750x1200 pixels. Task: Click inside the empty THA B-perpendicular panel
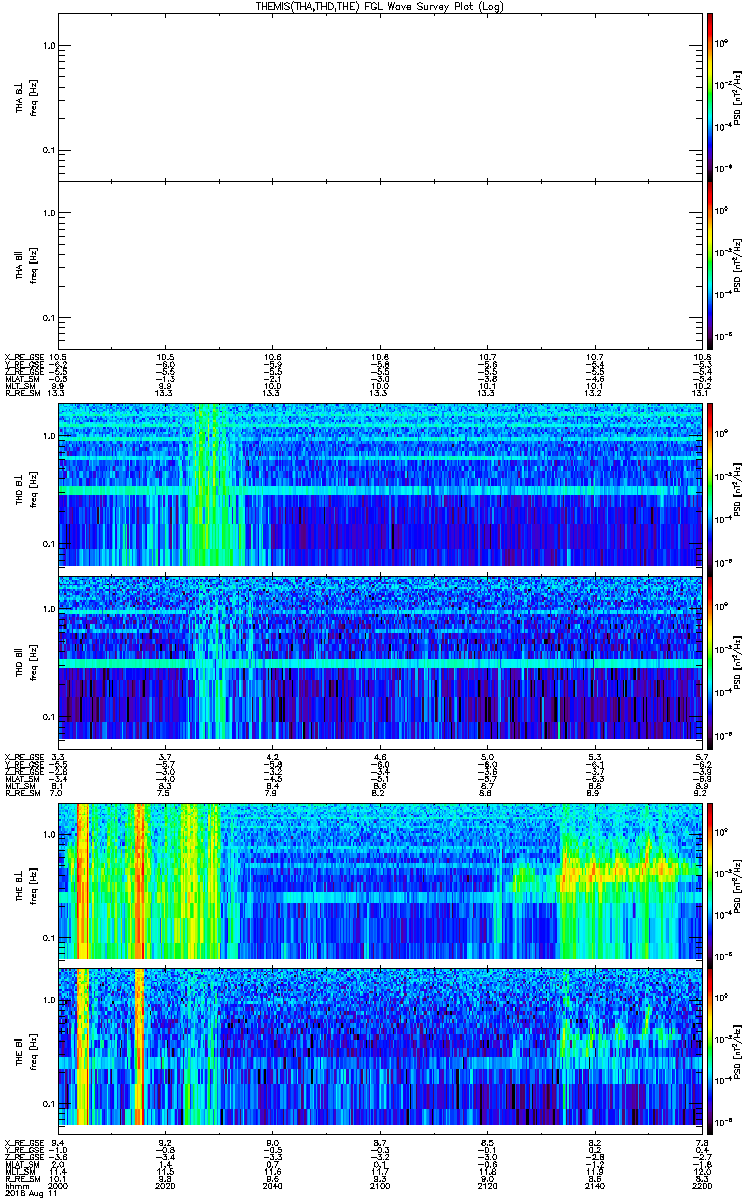(x=380, y=95)
